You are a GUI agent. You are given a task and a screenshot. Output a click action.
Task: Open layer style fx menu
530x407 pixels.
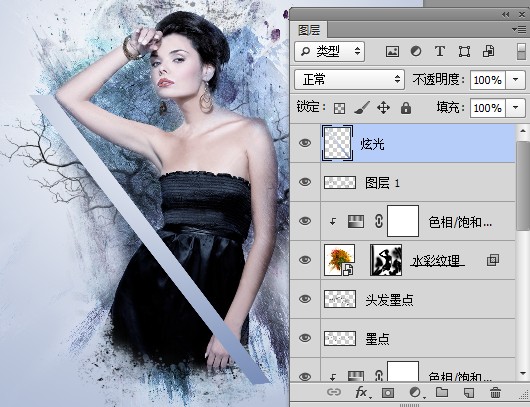362,392
